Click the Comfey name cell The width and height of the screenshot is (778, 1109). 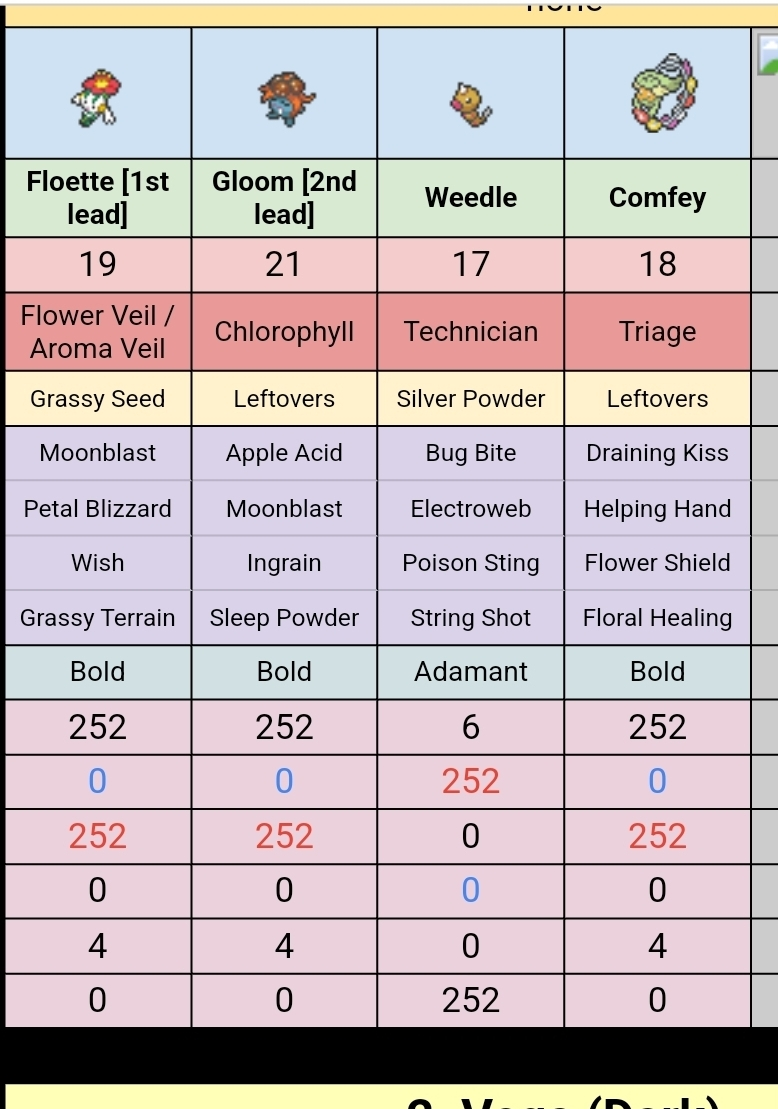[x=657, y=197]
